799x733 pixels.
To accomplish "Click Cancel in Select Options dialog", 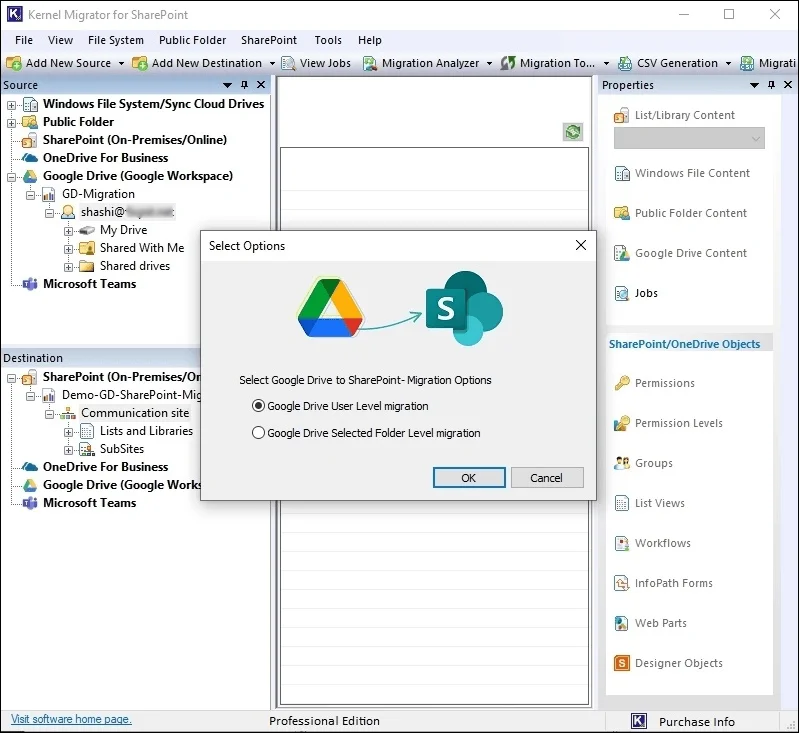I will click(x=547, y=478).
